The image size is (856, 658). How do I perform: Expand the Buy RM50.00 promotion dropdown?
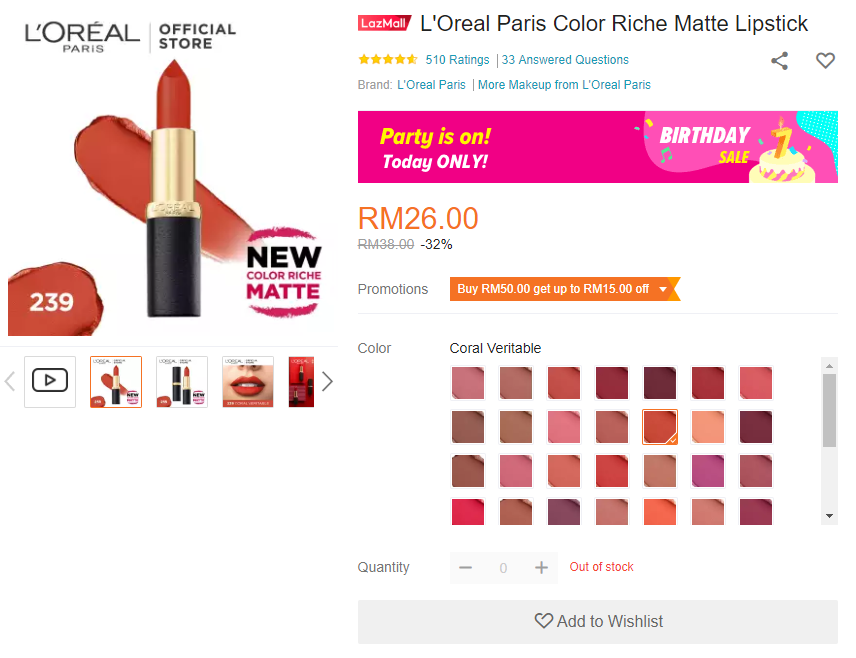click(x=662, y=289)
